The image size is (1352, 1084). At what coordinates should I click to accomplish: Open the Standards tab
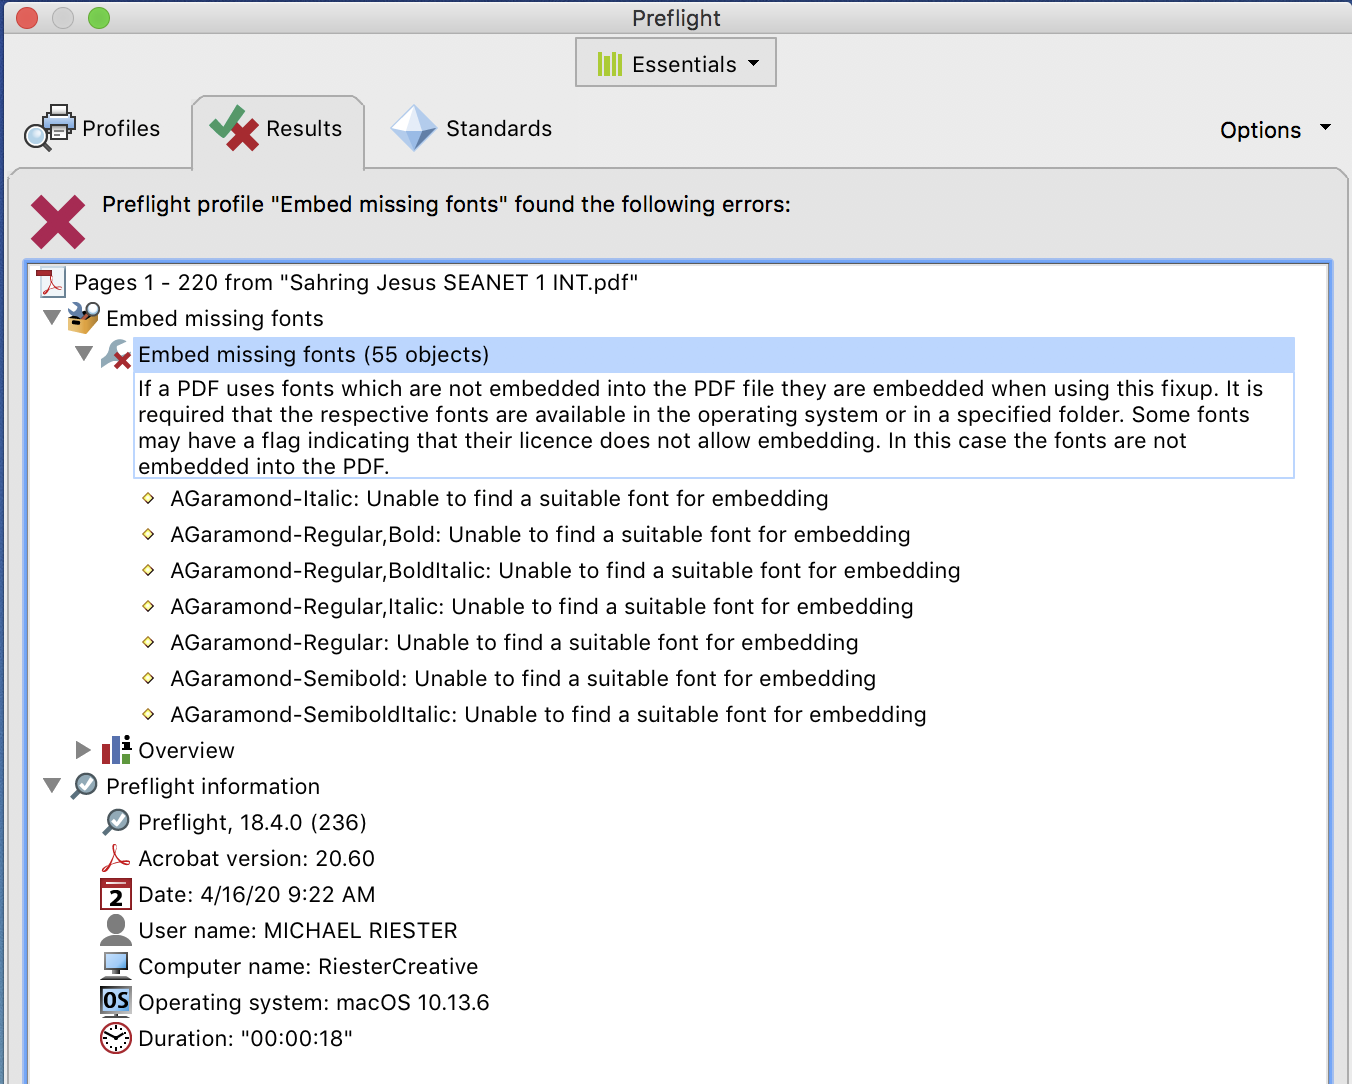click(471, 129)
